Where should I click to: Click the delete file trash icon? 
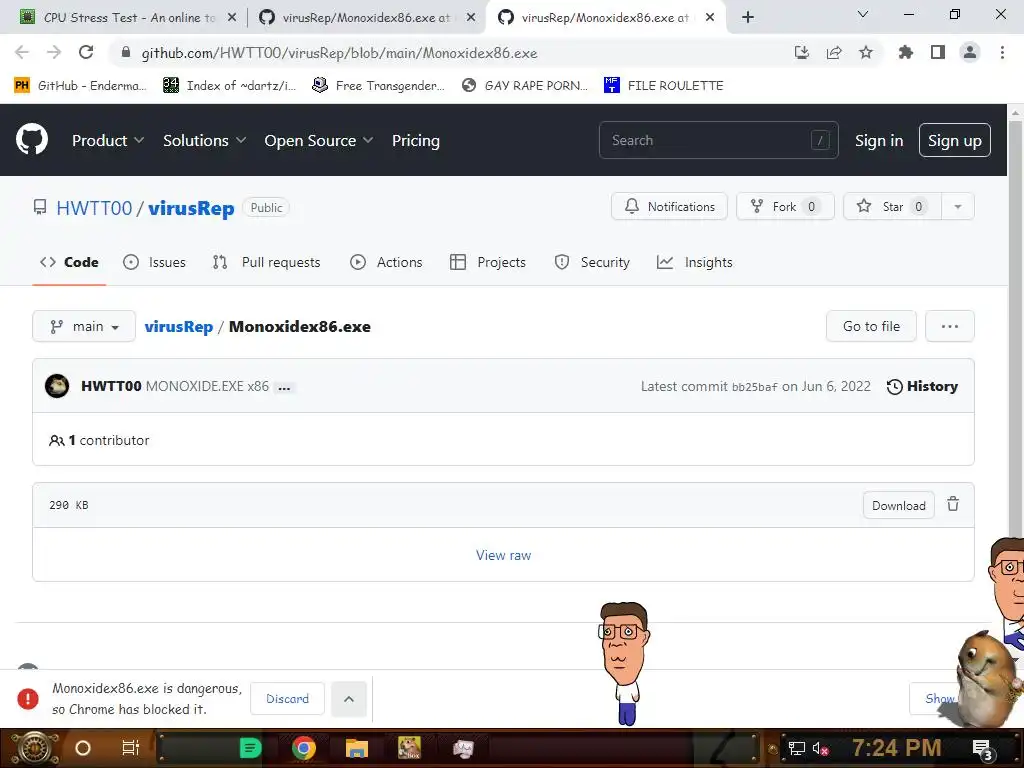tap(953, 504)
